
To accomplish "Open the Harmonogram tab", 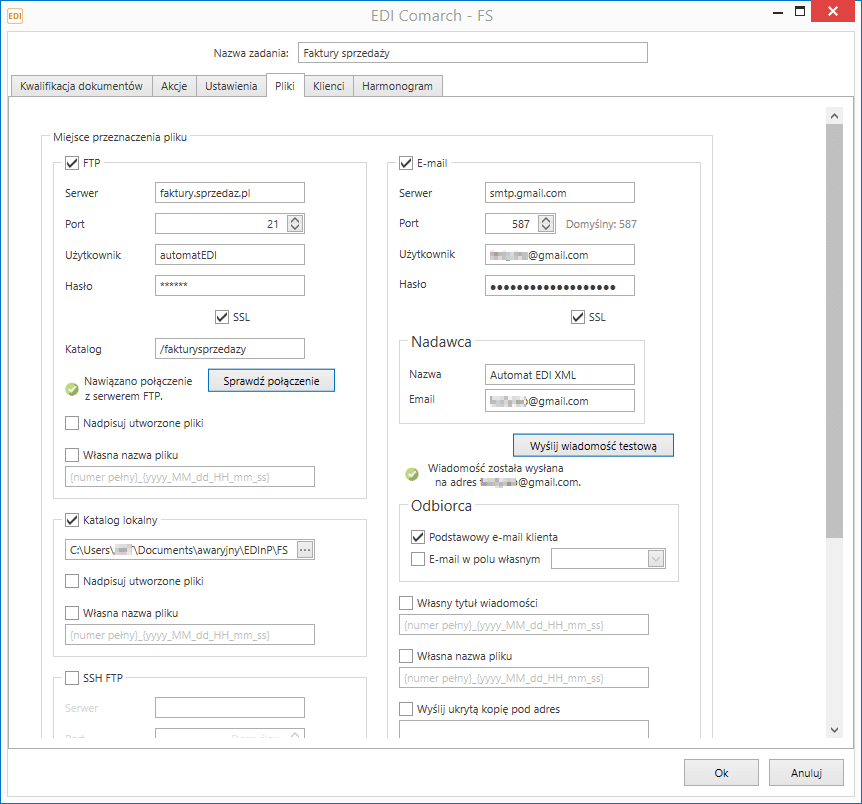I will pyautogui.click(x=397, y=86).
